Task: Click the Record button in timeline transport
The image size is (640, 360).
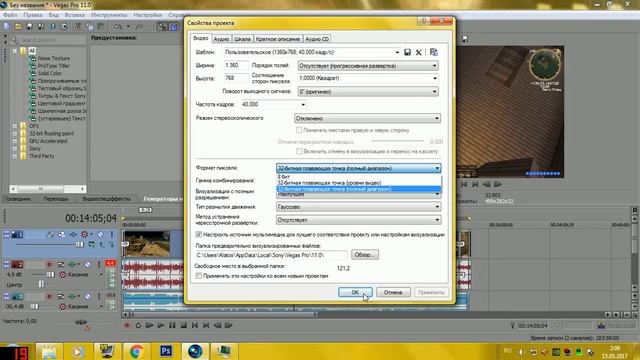Action: [x=127, y=325]
